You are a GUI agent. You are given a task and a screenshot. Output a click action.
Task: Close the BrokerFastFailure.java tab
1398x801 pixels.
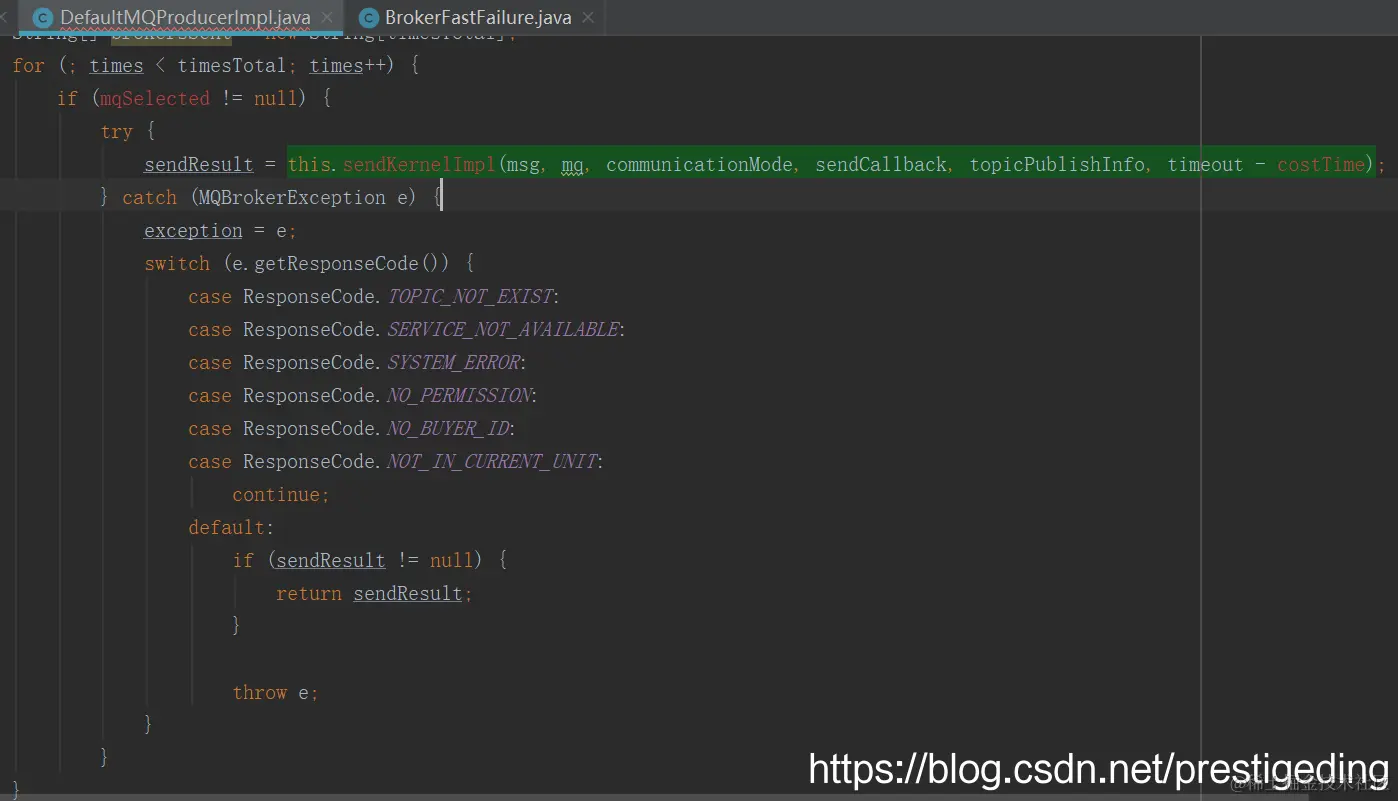tap(588, 17)
